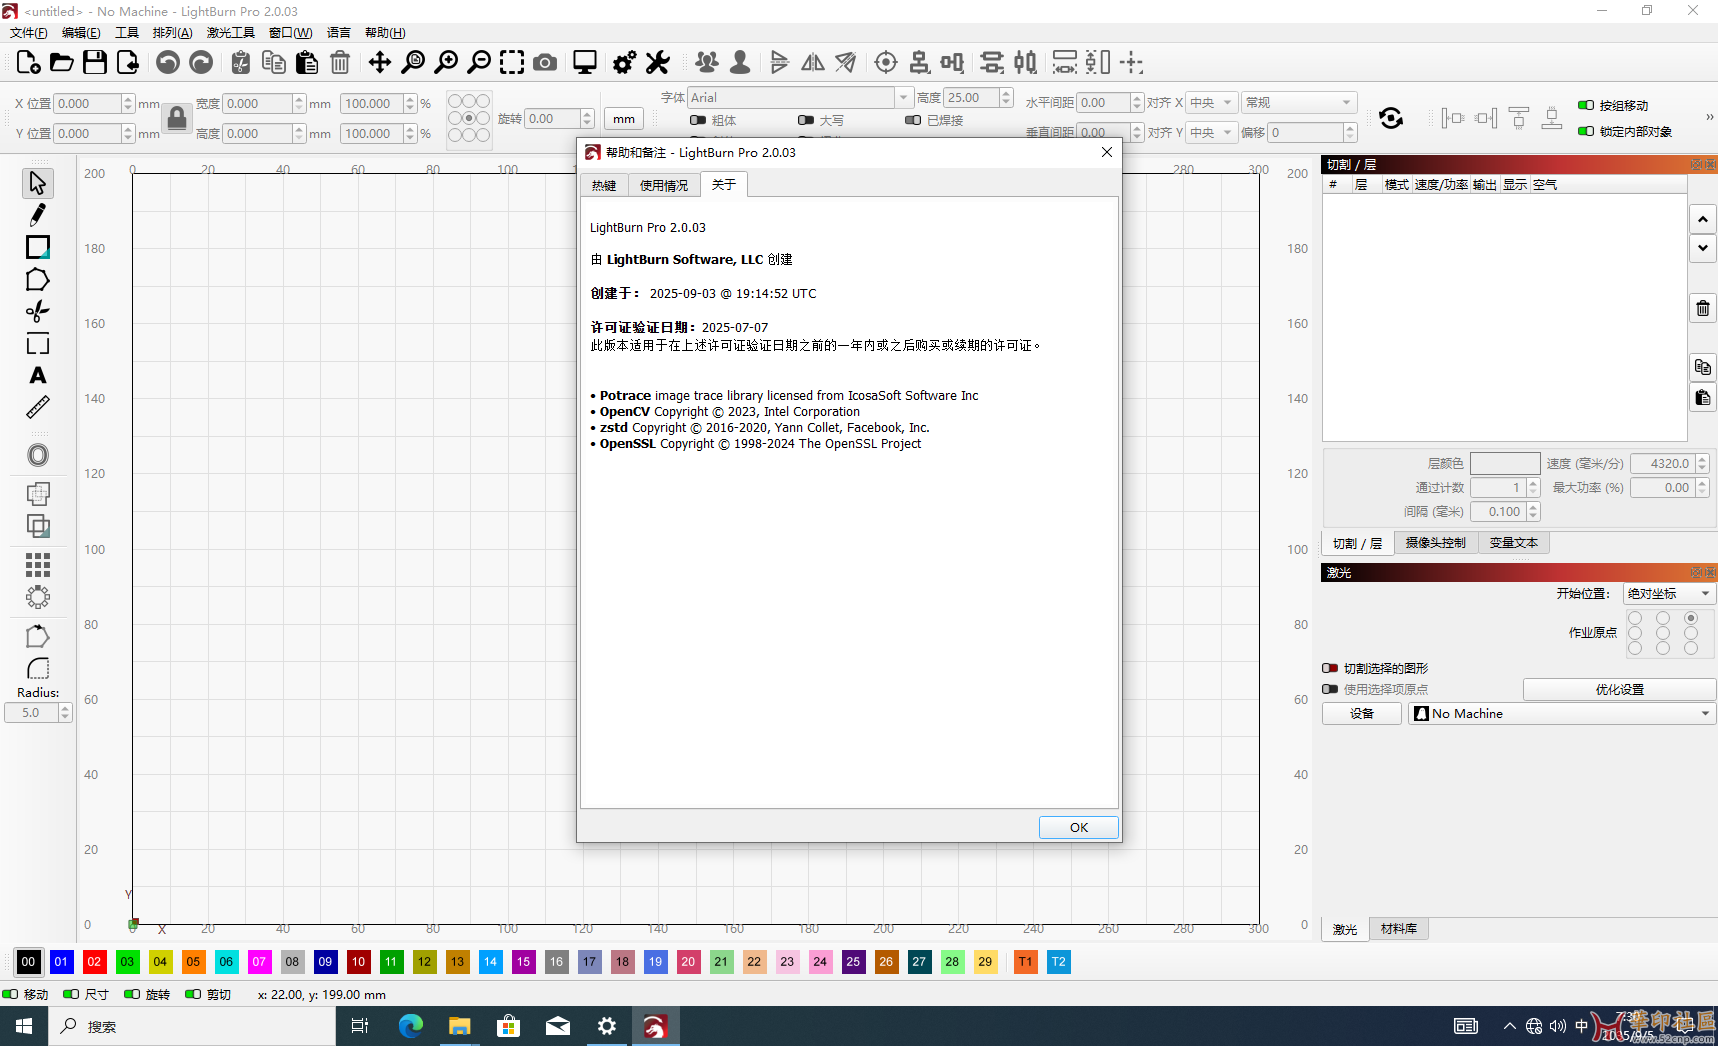
Task: Move layer up with arrow button
Action: 1703,219
